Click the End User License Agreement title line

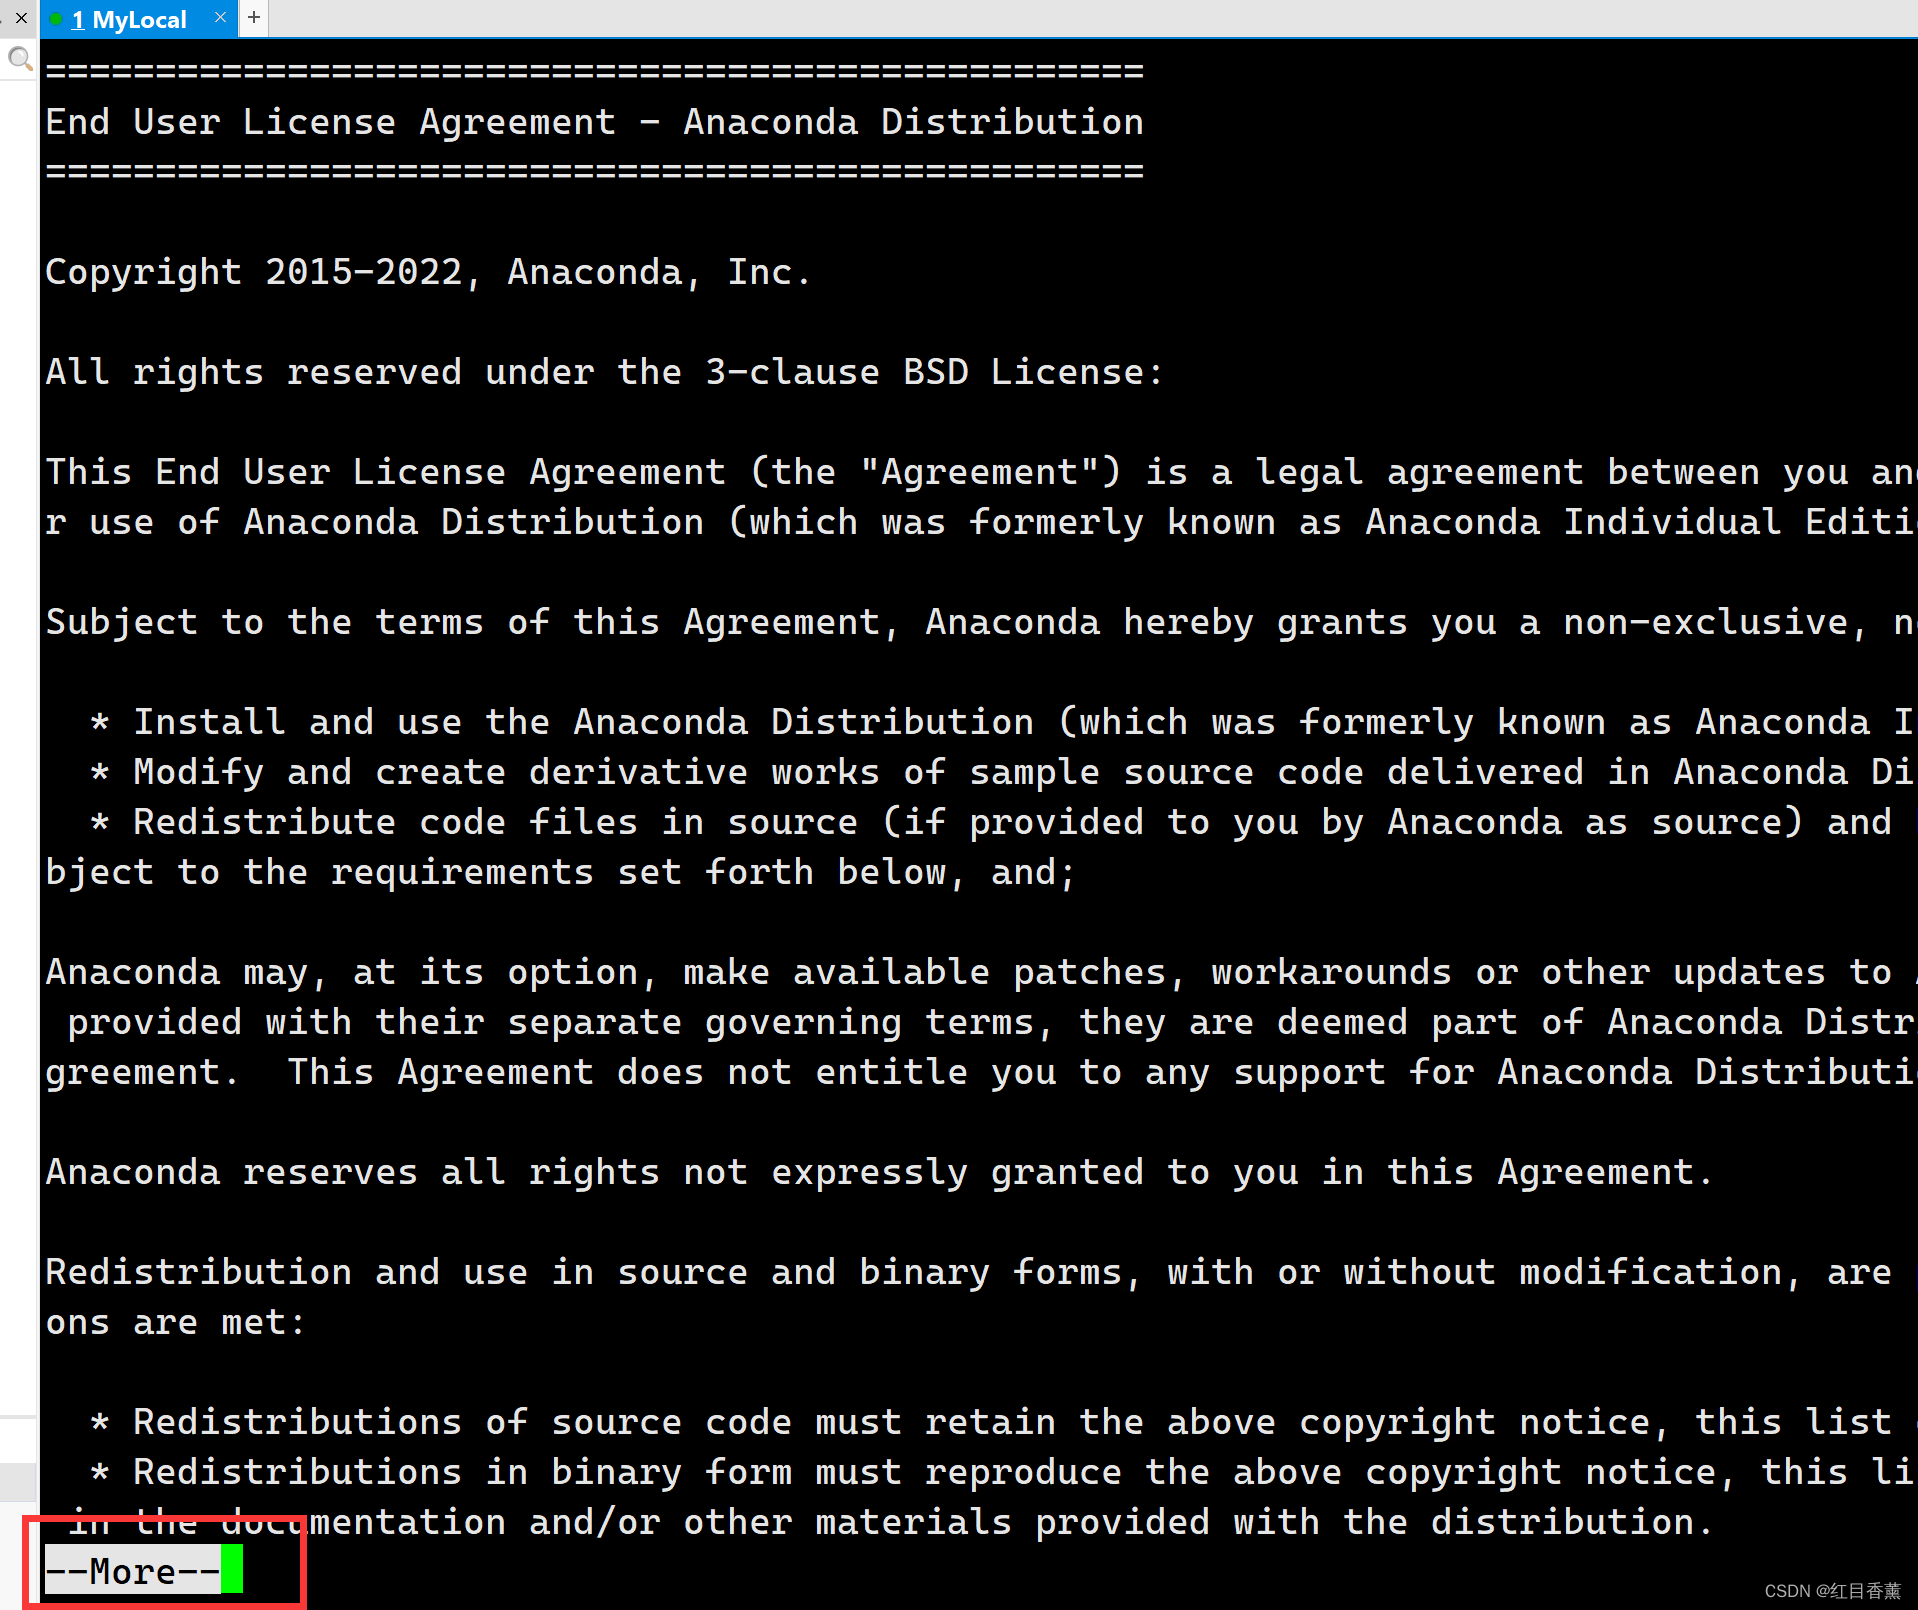point(594,121)
